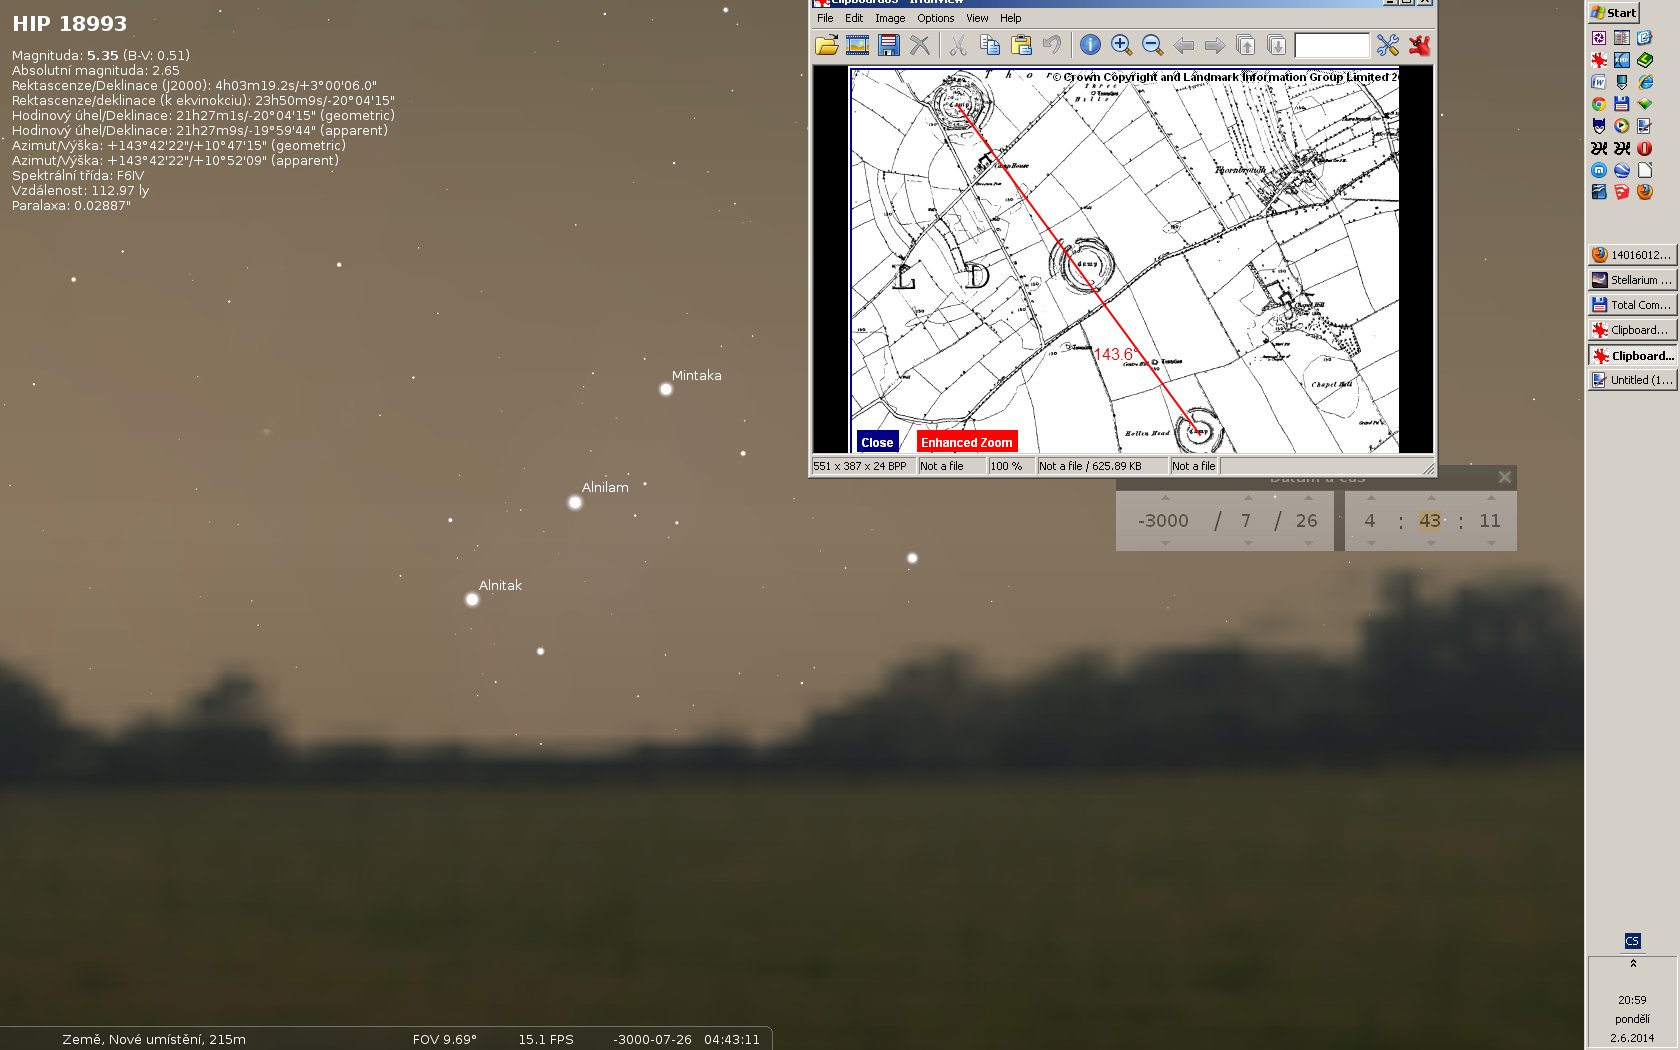Screen dimensions: 1680x1050
Task: Switch to the Stellarium taskbar button
Action: [x=1631, y=280]
